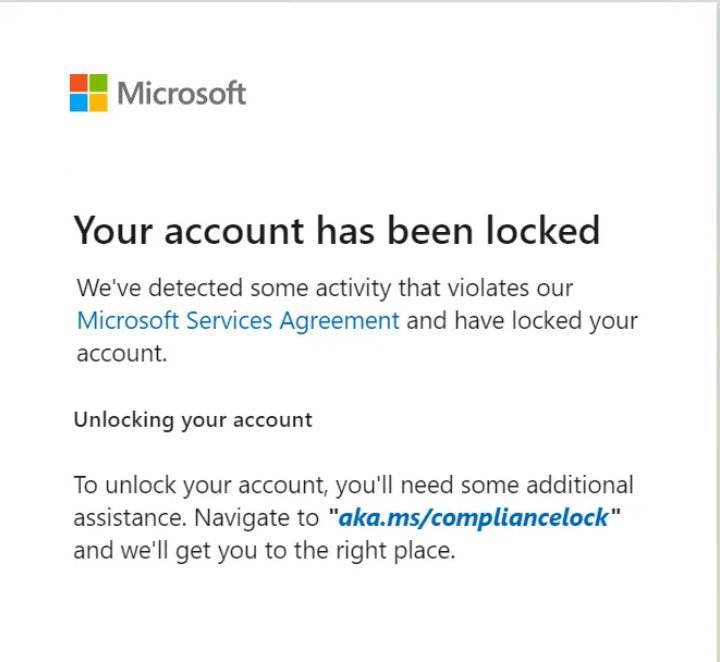This screenshot has width=720, height=662.
Task: Click the words "assistance. Navigate to"
Action: coord(198,518)
